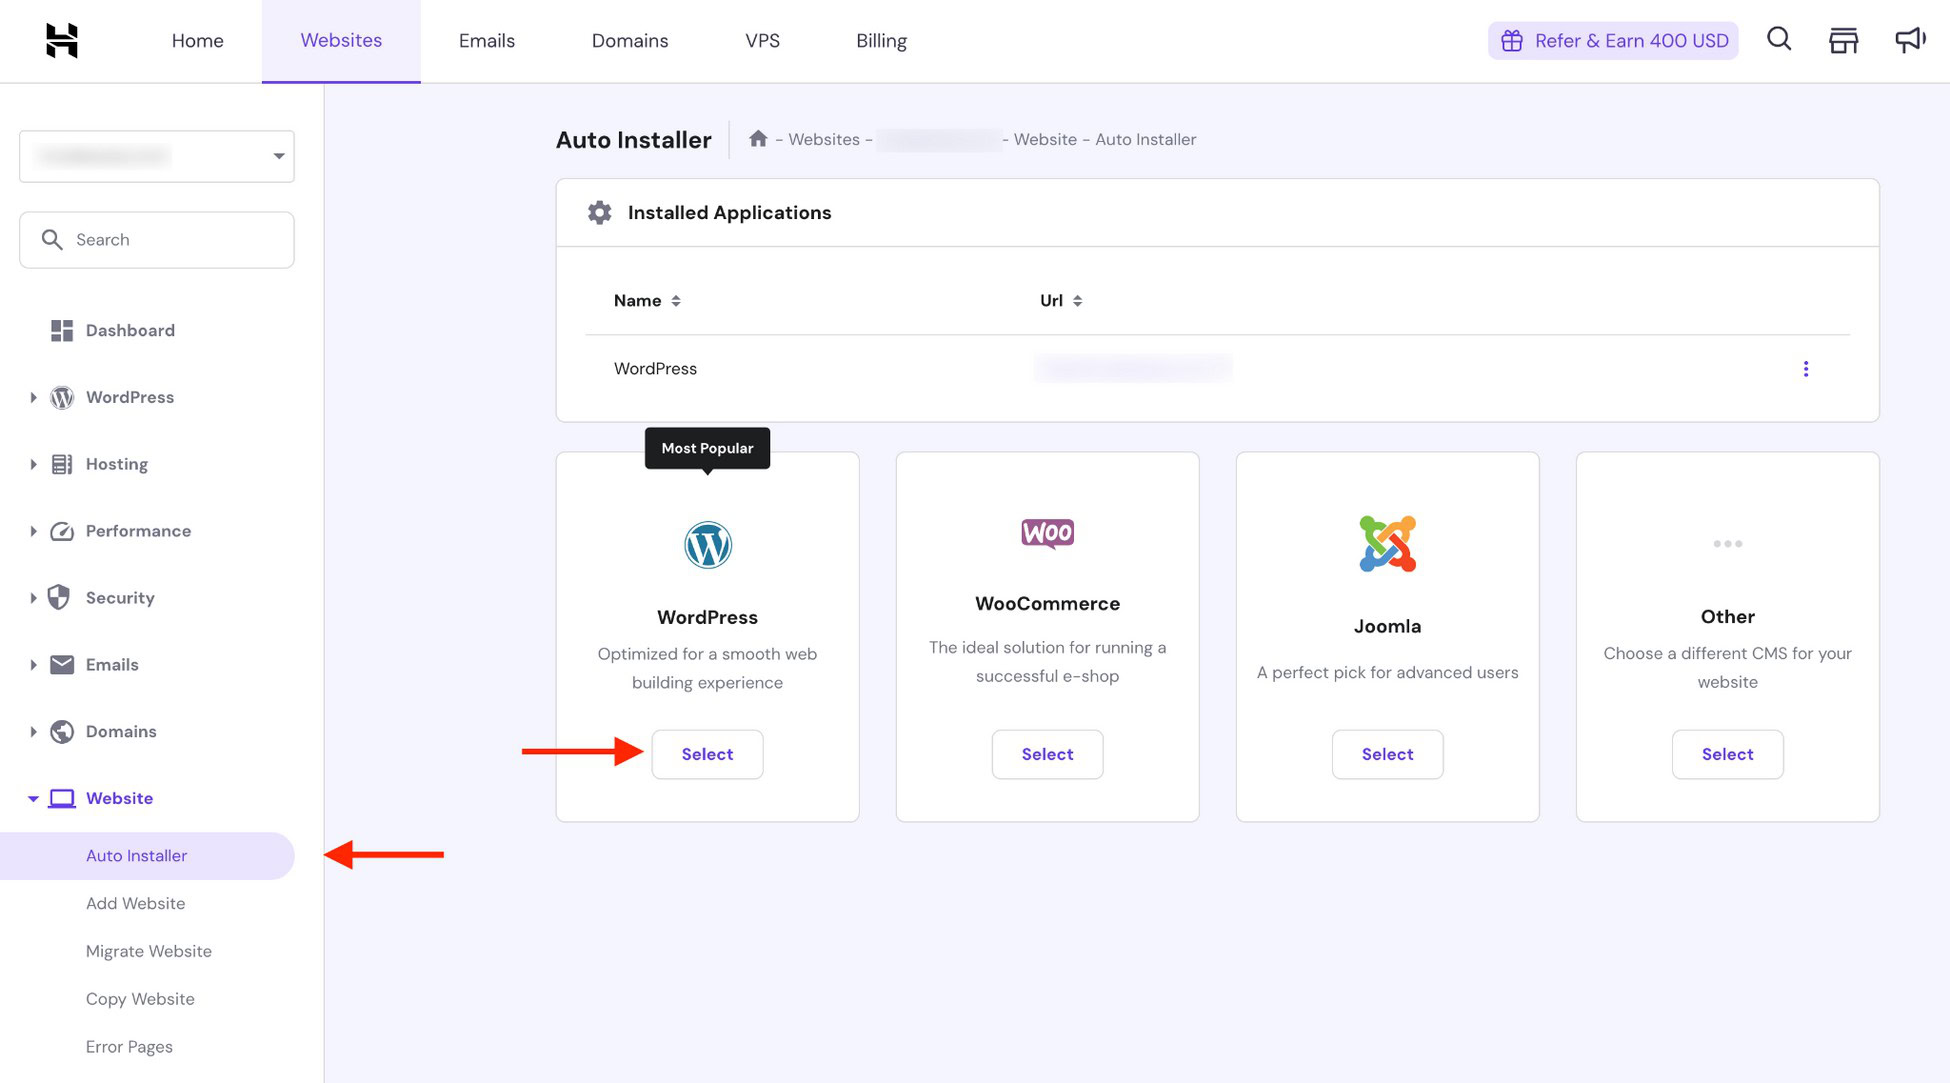
Task: Click the Hosting server icon
Action: point(62,464)
